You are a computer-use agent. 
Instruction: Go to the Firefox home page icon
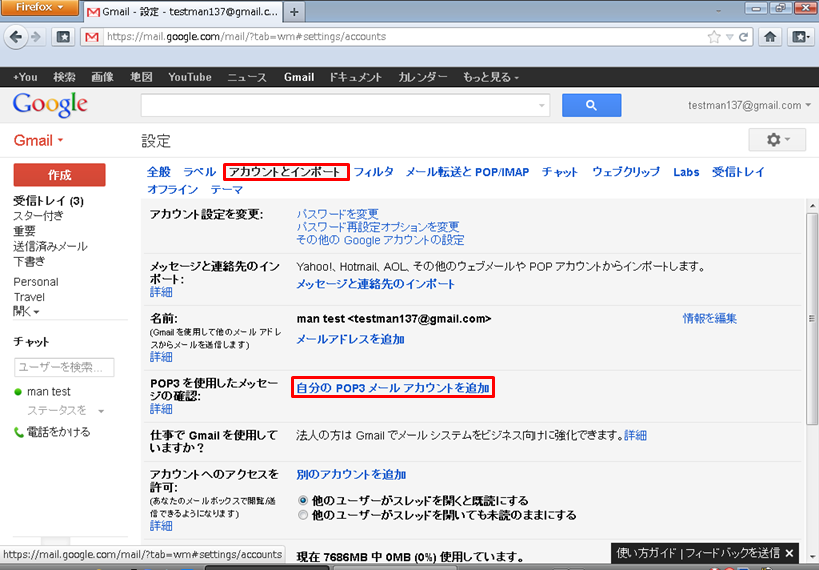click(x=770, y=37)
